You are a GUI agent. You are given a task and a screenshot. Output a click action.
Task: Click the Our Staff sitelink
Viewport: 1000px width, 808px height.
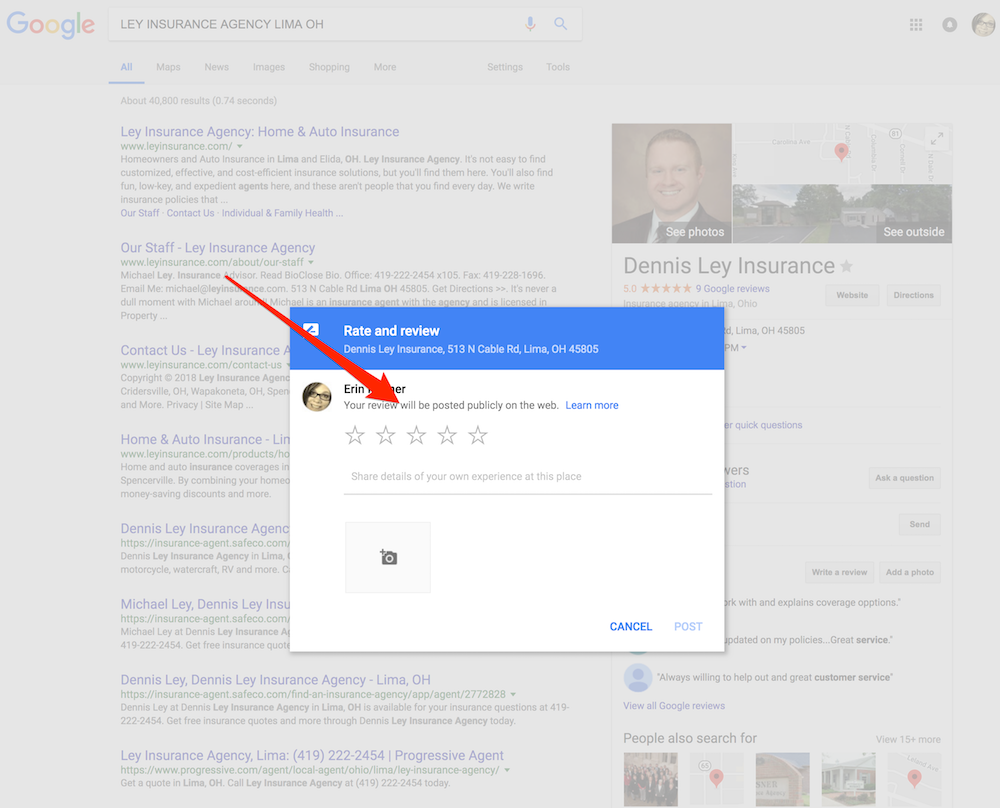140,213
